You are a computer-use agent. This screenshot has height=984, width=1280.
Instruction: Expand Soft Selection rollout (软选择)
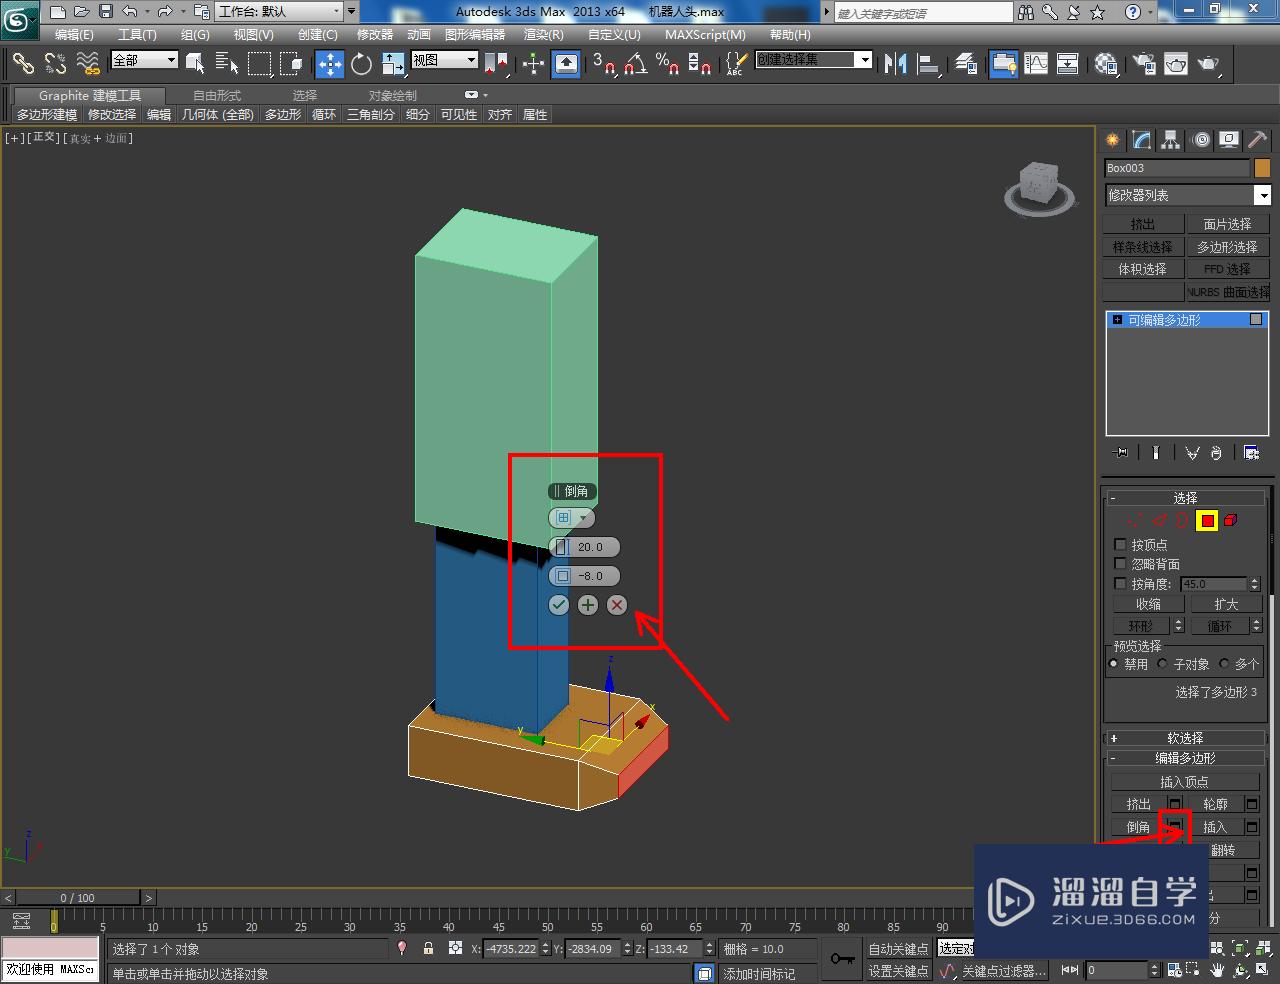click(1185, 738)
